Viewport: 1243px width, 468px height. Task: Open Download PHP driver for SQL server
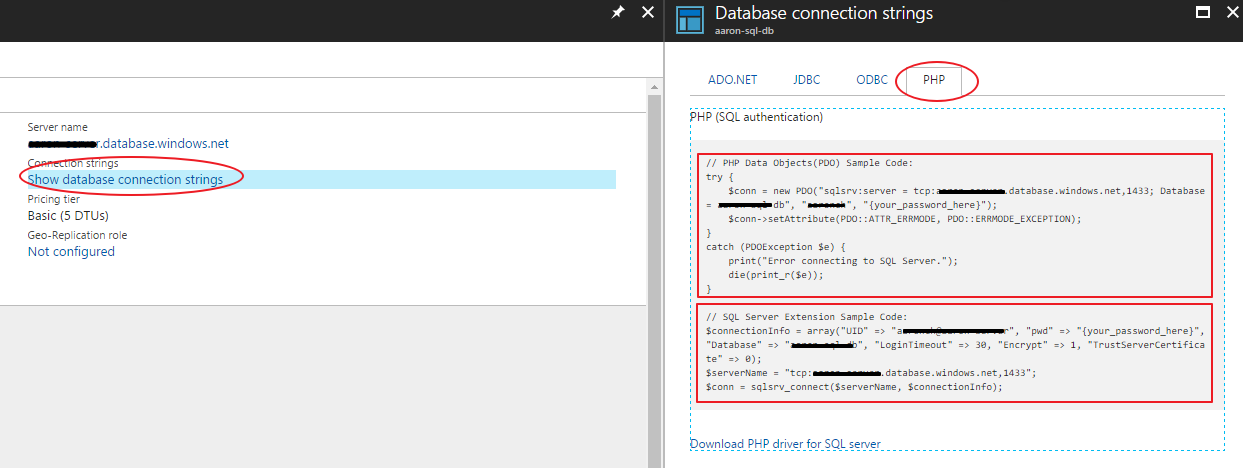785,444
